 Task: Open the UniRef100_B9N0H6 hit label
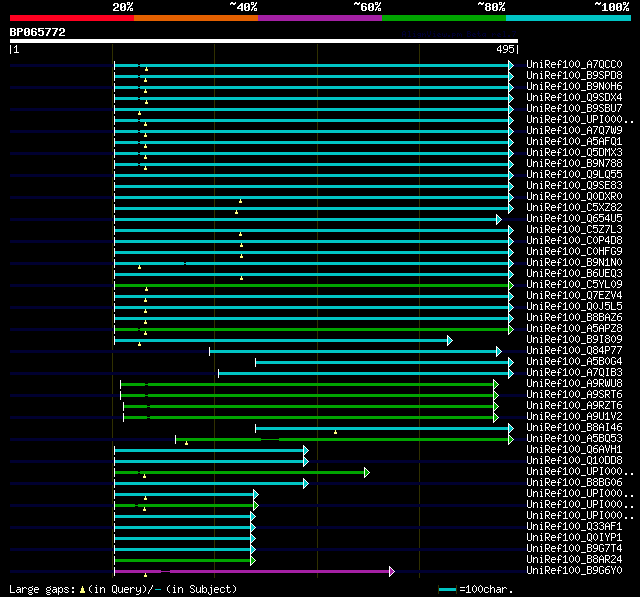574,87
